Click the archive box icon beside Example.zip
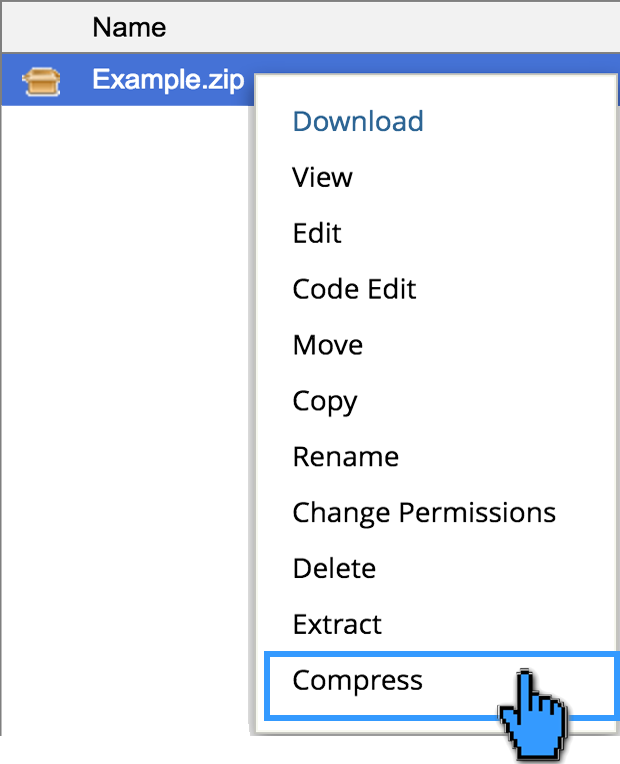The width and height of the screenshot is (620, 764). [41, 80]
